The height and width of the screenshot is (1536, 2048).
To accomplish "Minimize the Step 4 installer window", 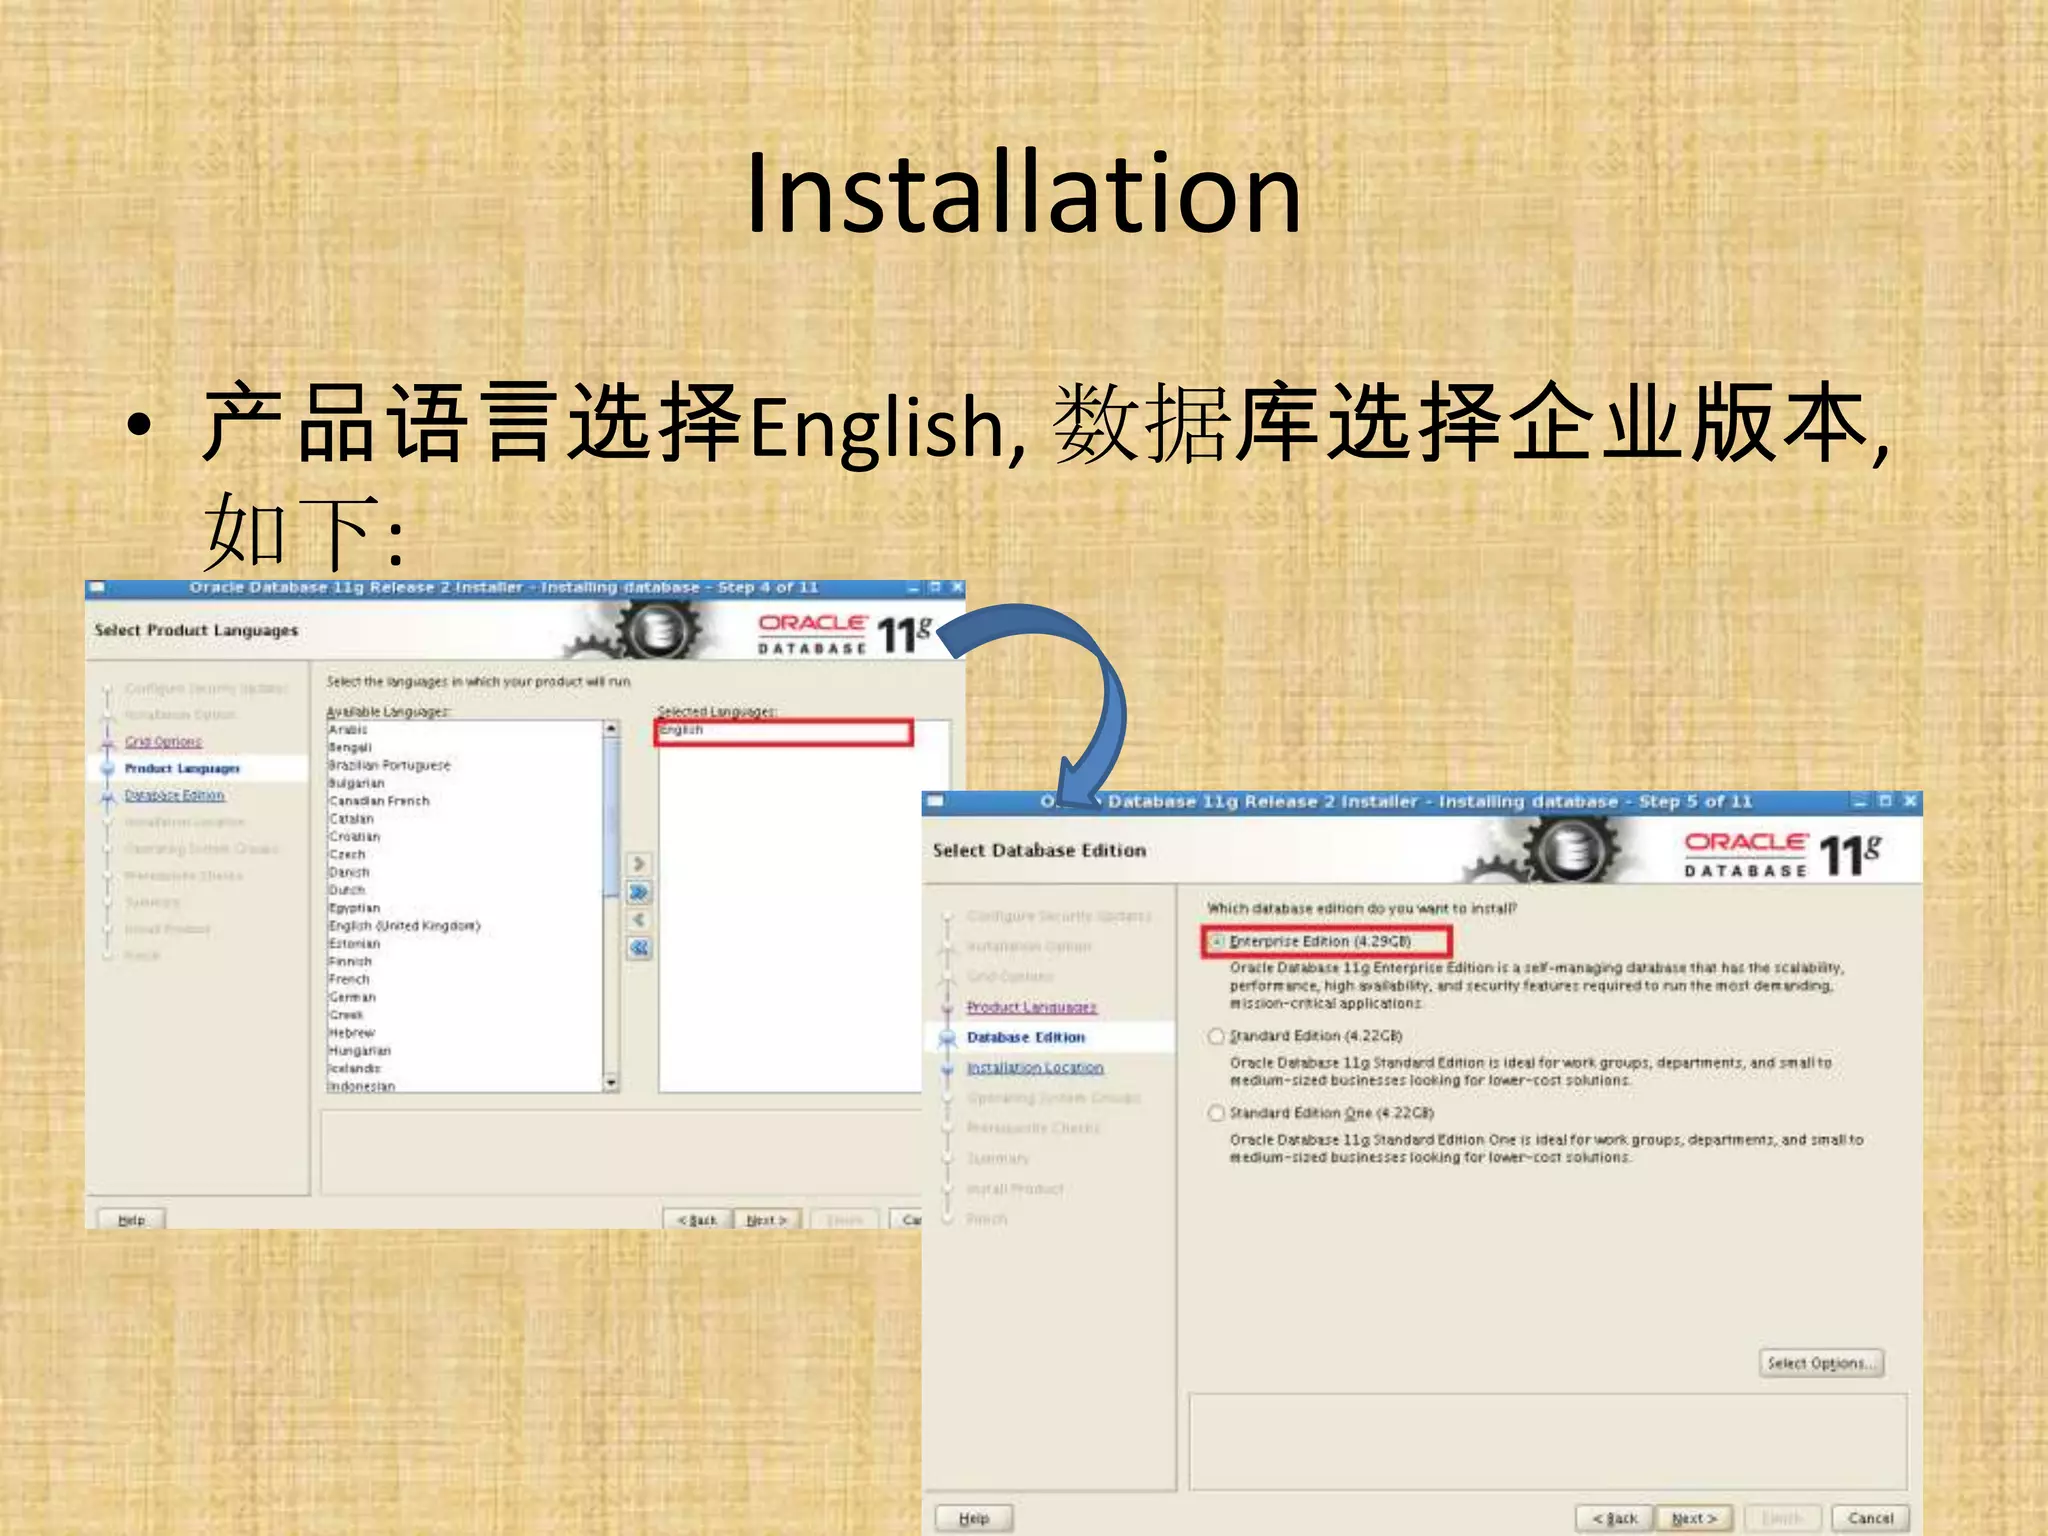I will (913, 588).
